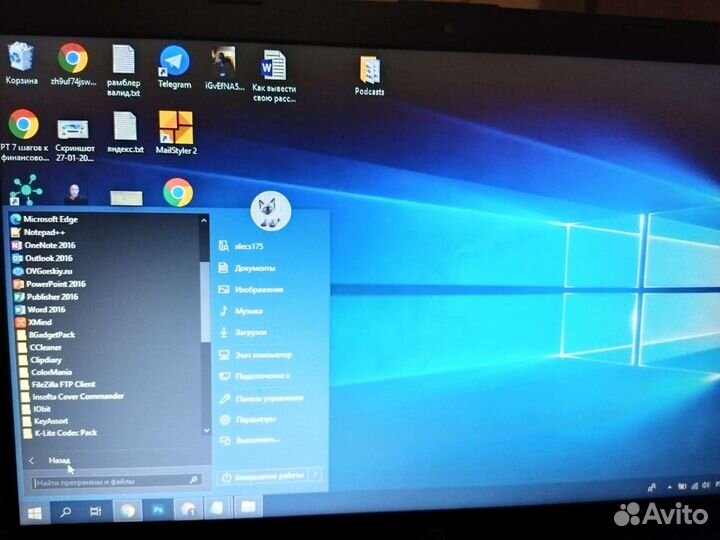The image size is (720, 540).
Task: Open Task View on the taskbar
Action: 96,511
